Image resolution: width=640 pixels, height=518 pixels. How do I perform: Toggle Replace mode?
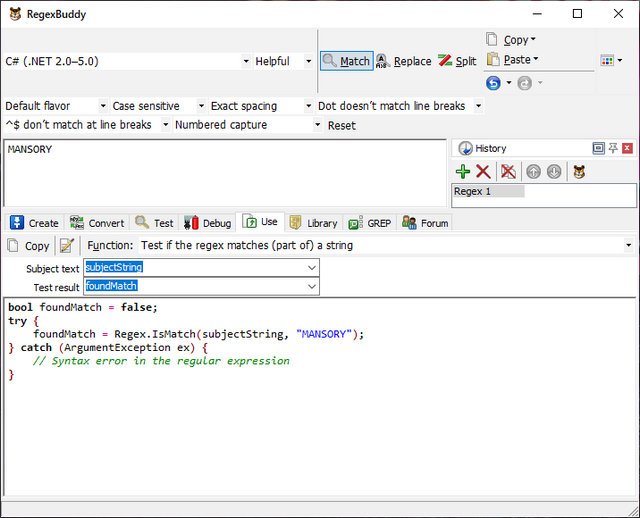pyautogui.click(x=403, y=61)
